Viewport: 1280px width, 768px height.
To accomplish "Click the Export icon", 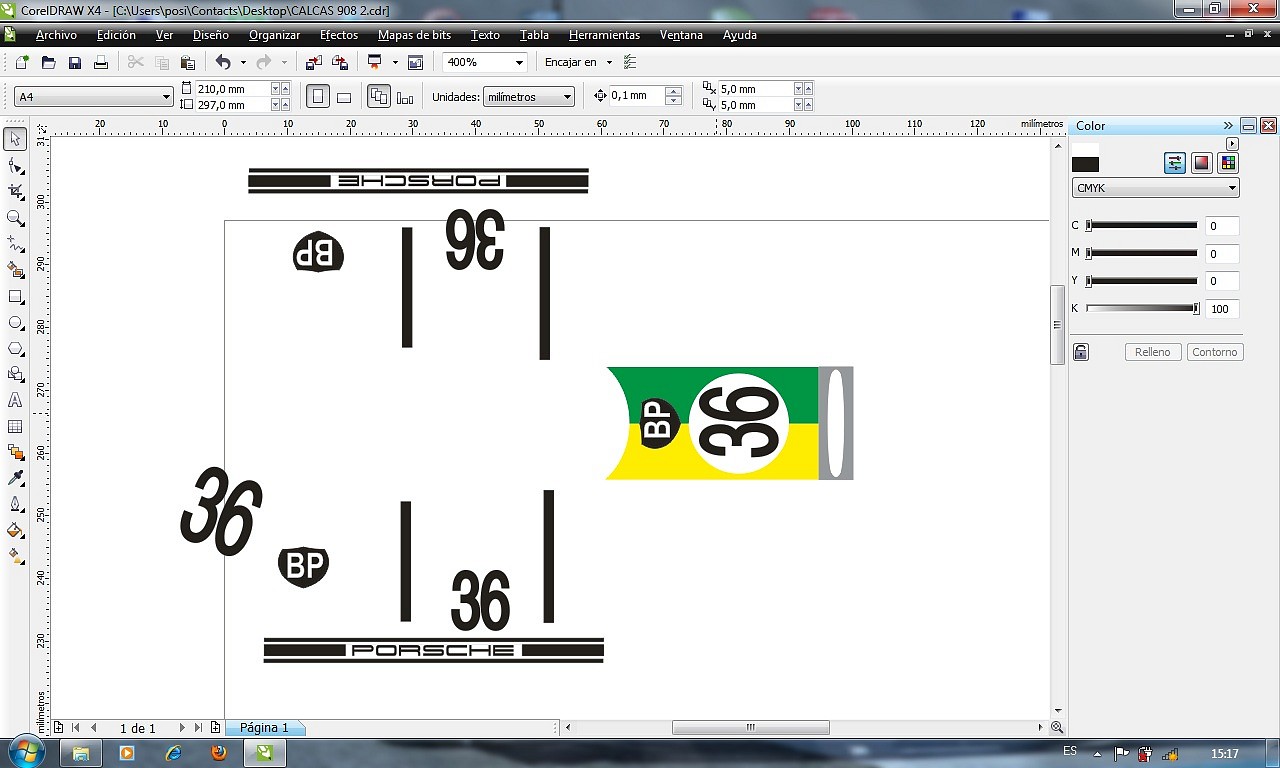I will pyautogui.click(x=340, y=62).
